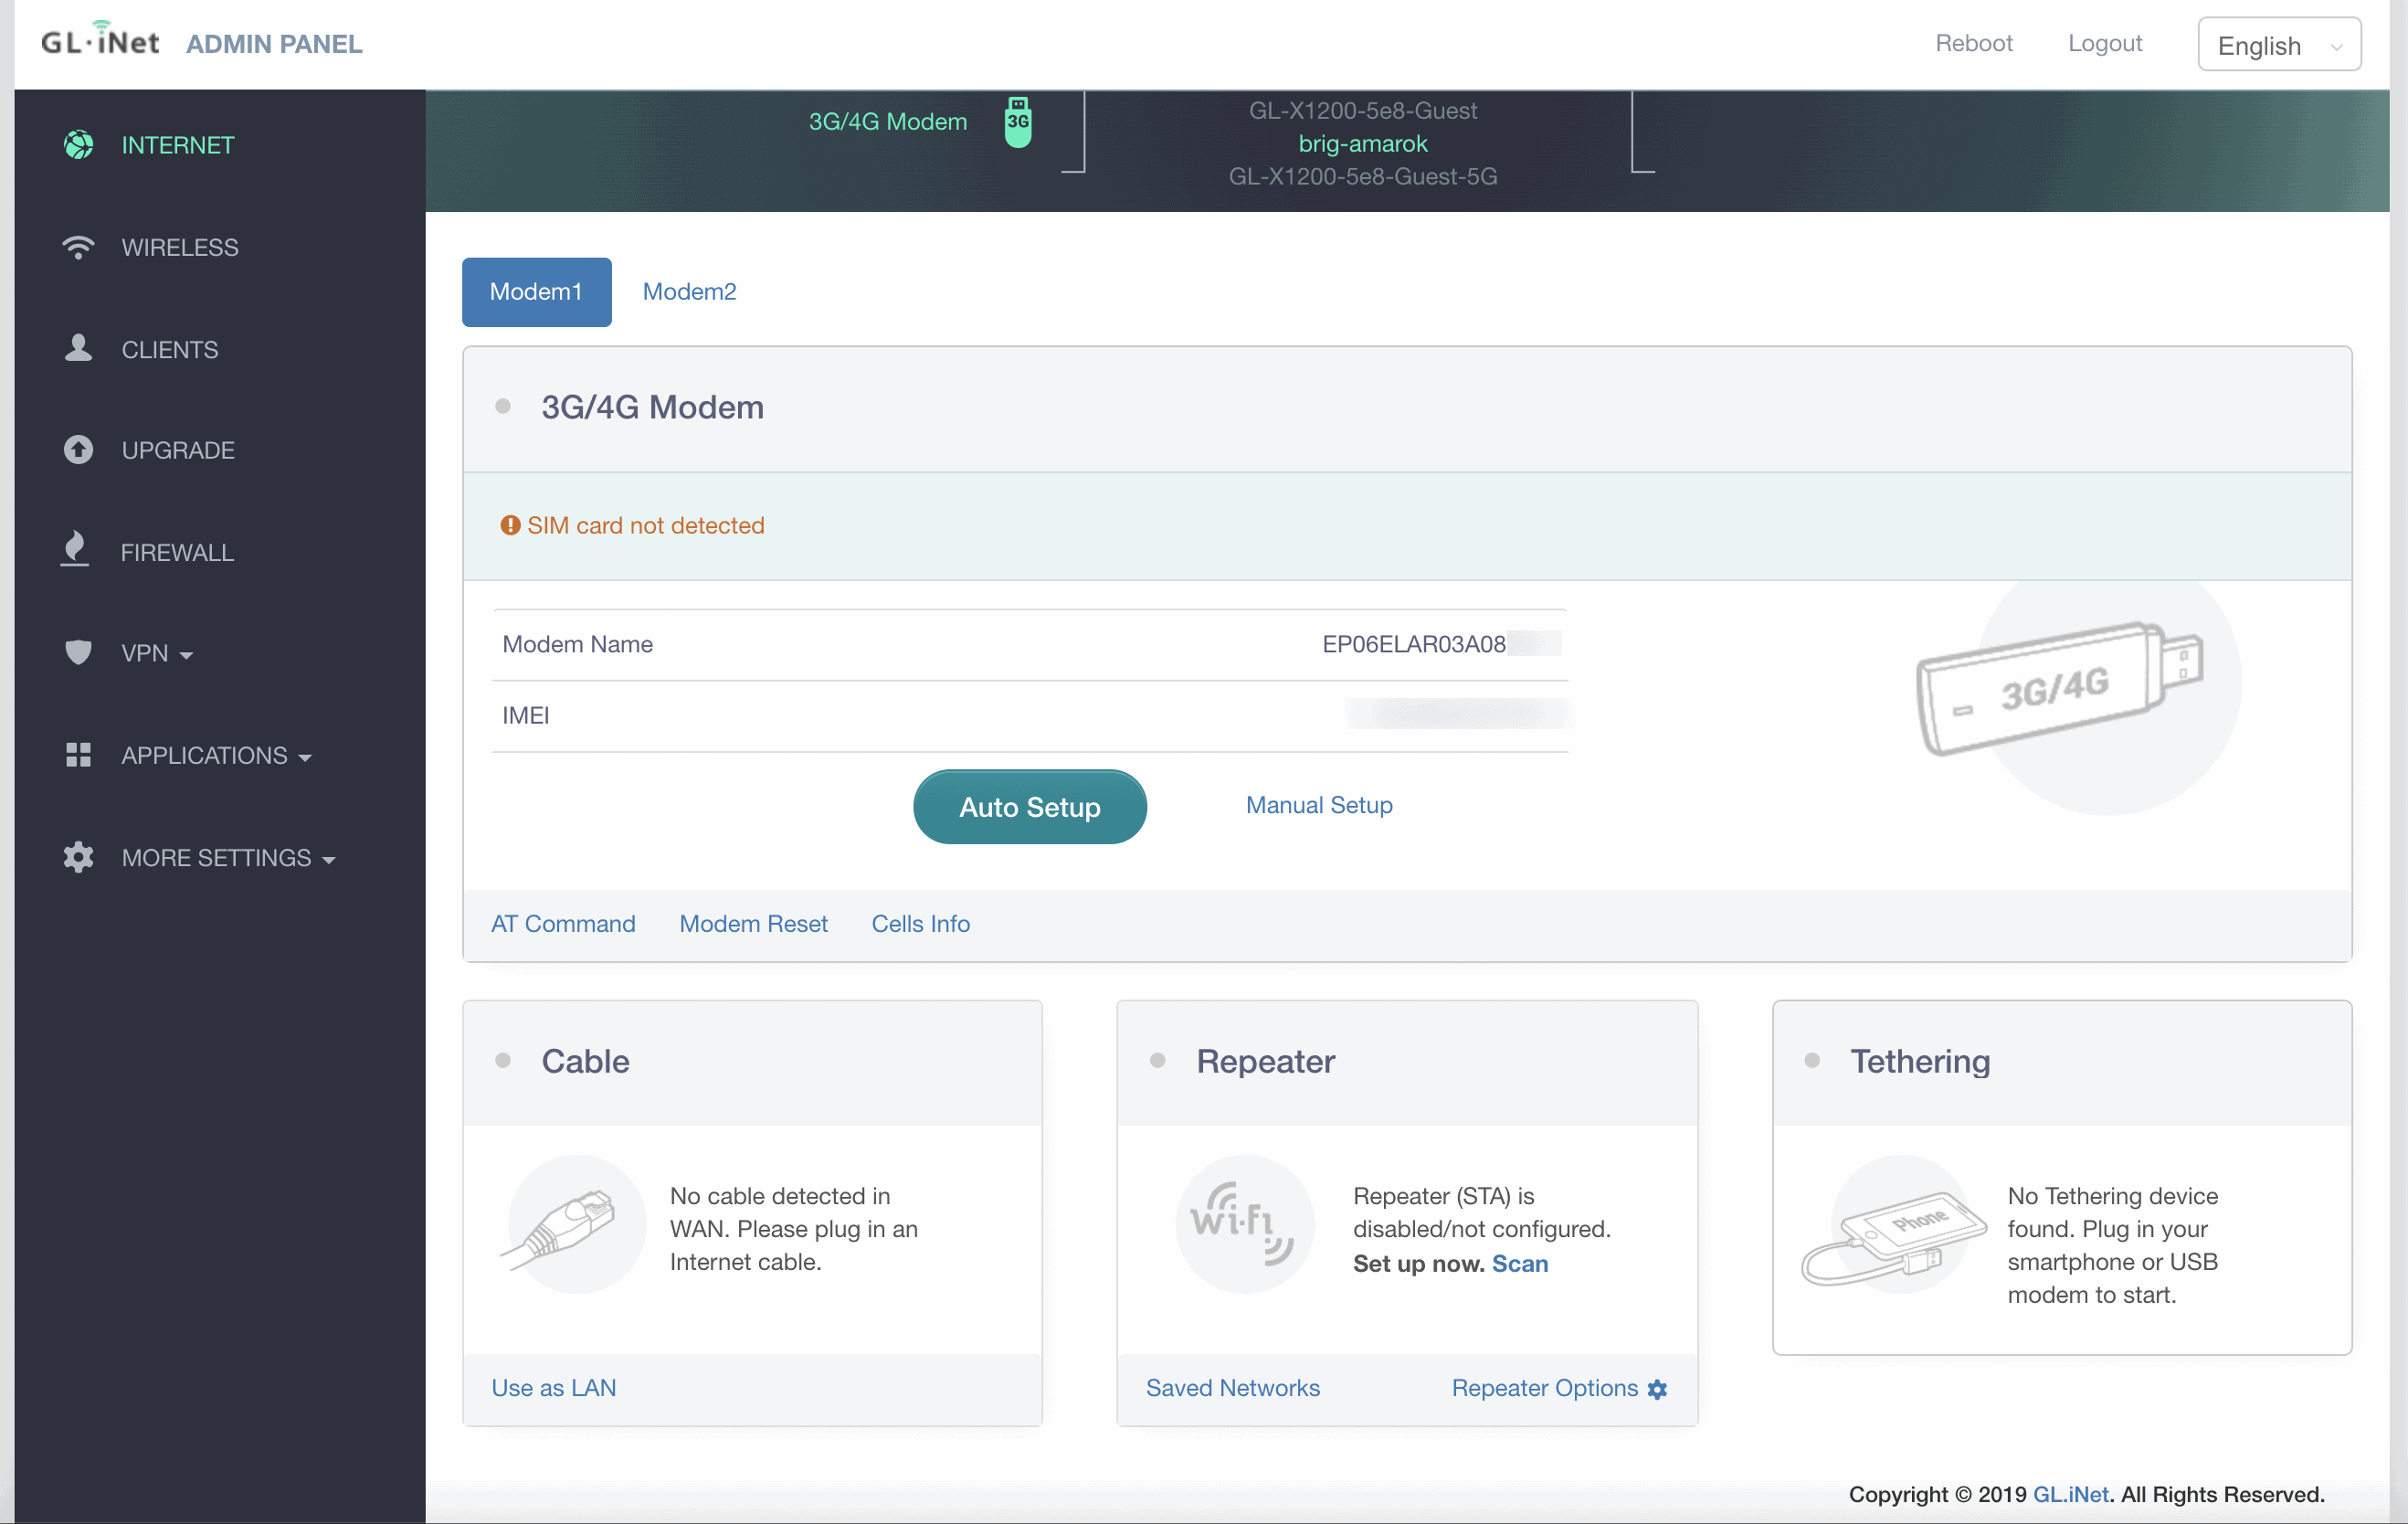2408x1524 pixels.
Task: Click the Clients person icon
Action: (78, 349)
